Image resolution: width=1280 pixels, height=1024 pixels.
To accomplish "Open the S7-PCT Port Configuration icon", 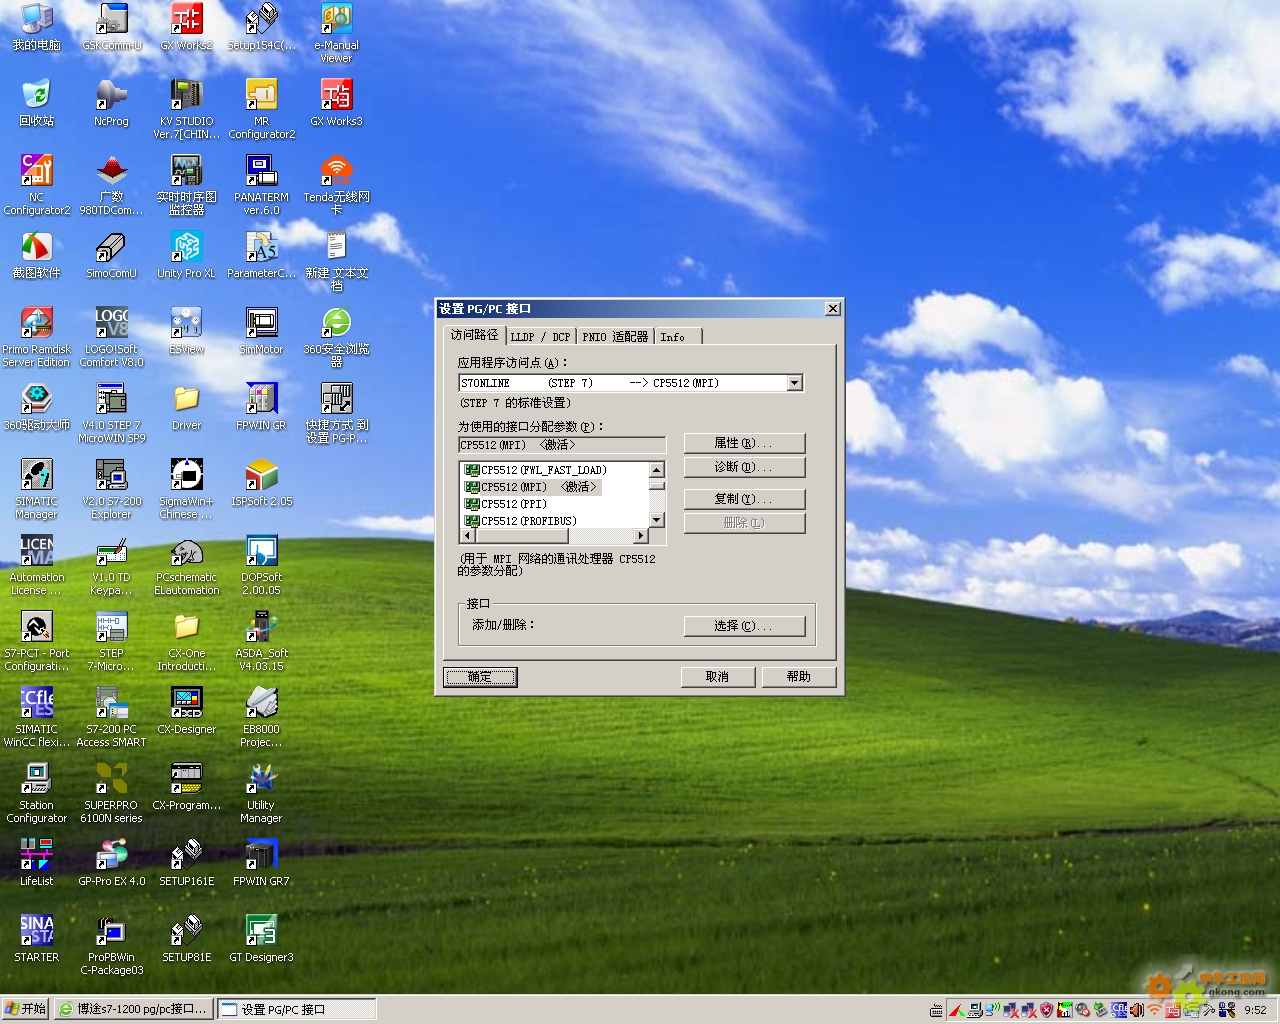I will [37, 640].
